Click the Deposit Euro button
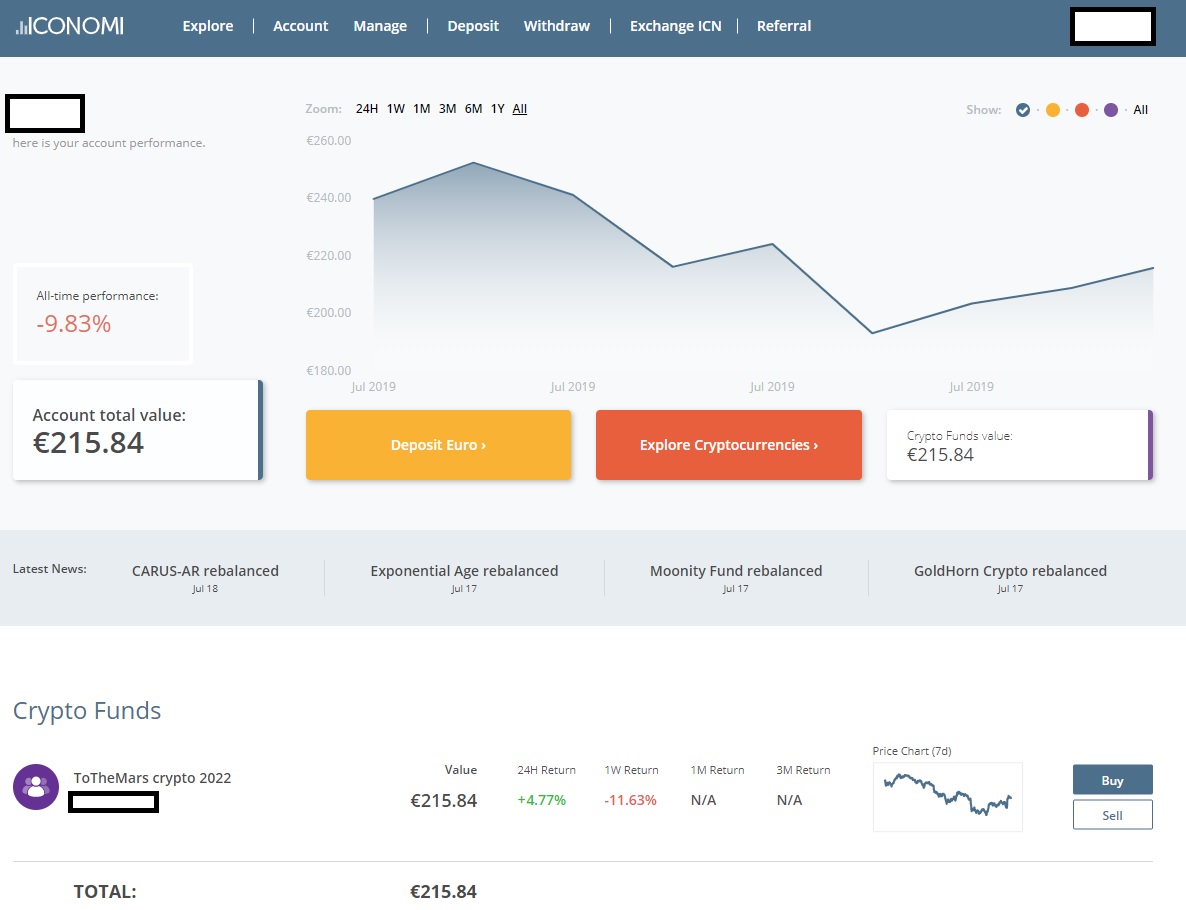1186x910 pixels. pyautogui.click(x=438, y=445)
